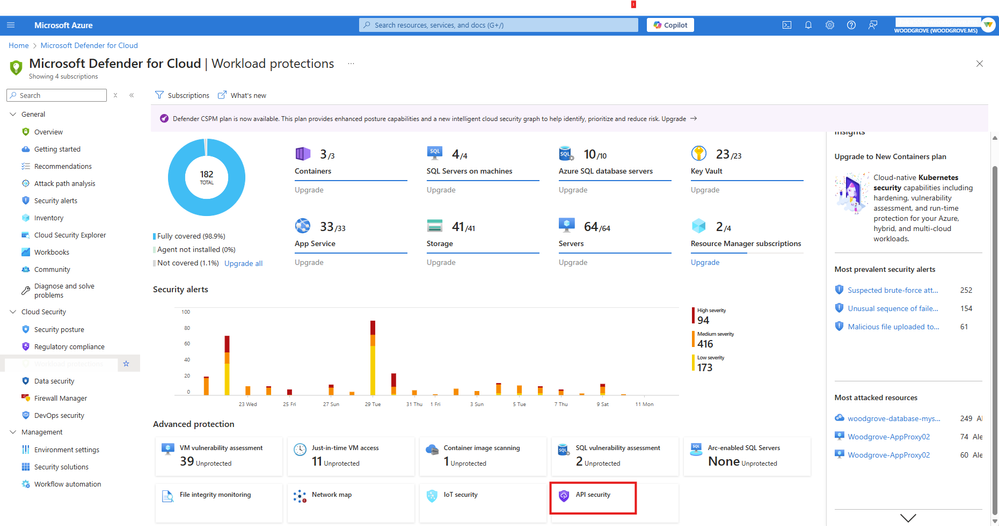Screen dimensions: 999x526
Task: Open File integrity monitoring card
Action: 219,502
